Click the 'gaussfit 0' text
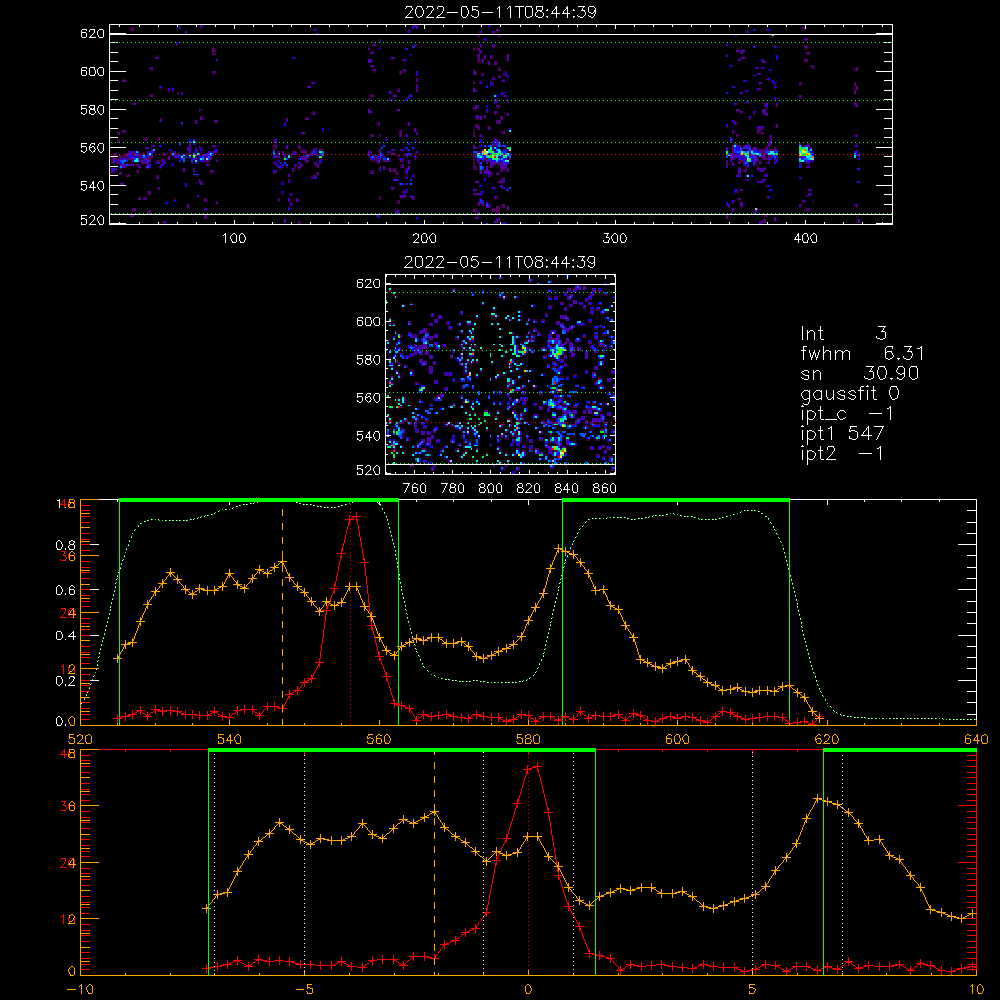1000x1000 pixels. (849, 393)
